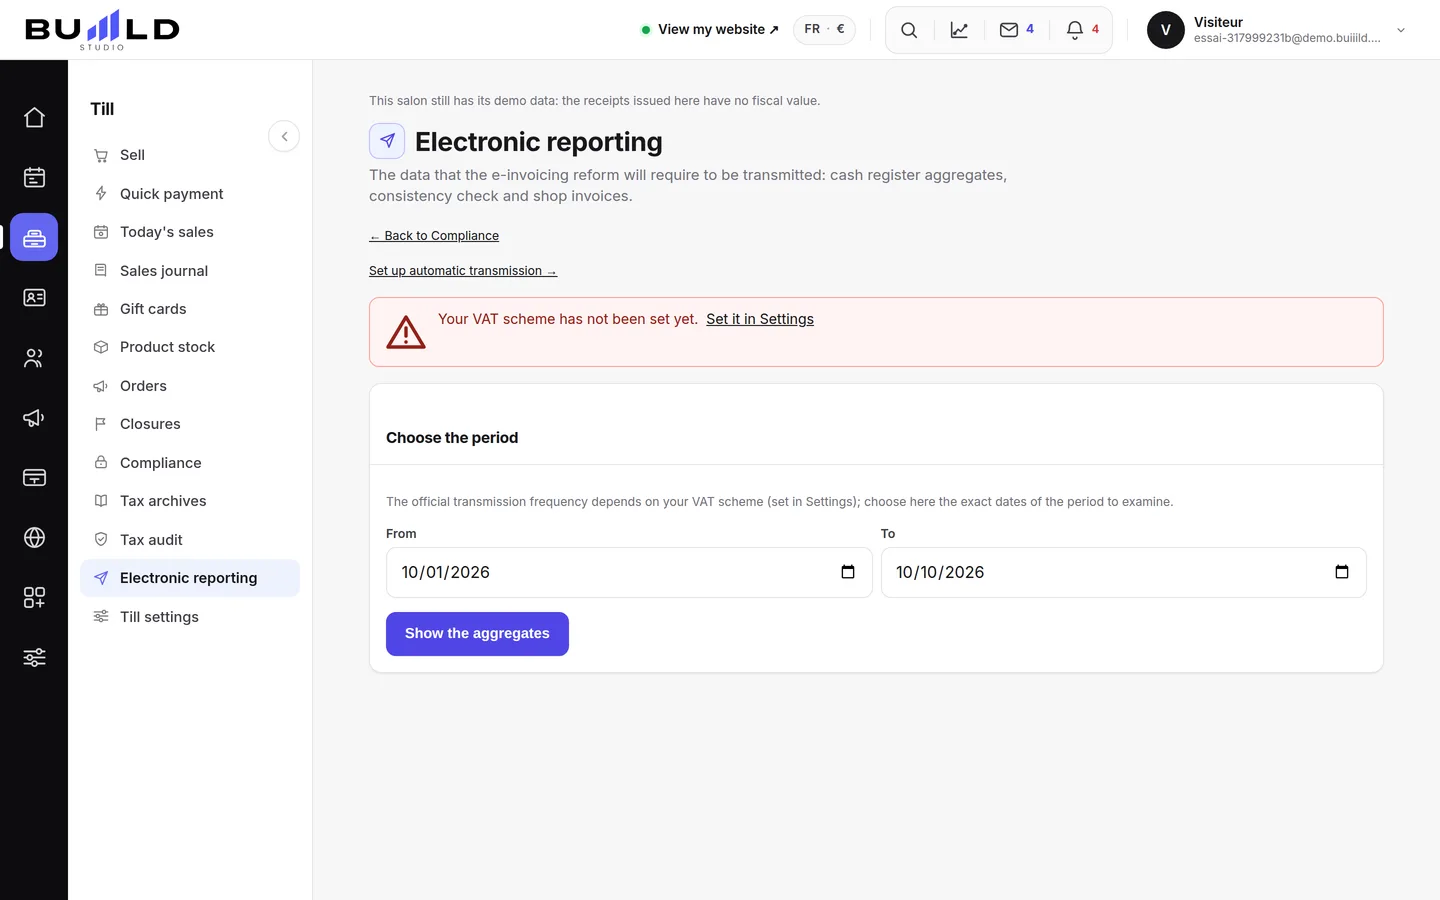Click the Visiteur account name text
This screenshot has width=1440, height=900.
1218,22
